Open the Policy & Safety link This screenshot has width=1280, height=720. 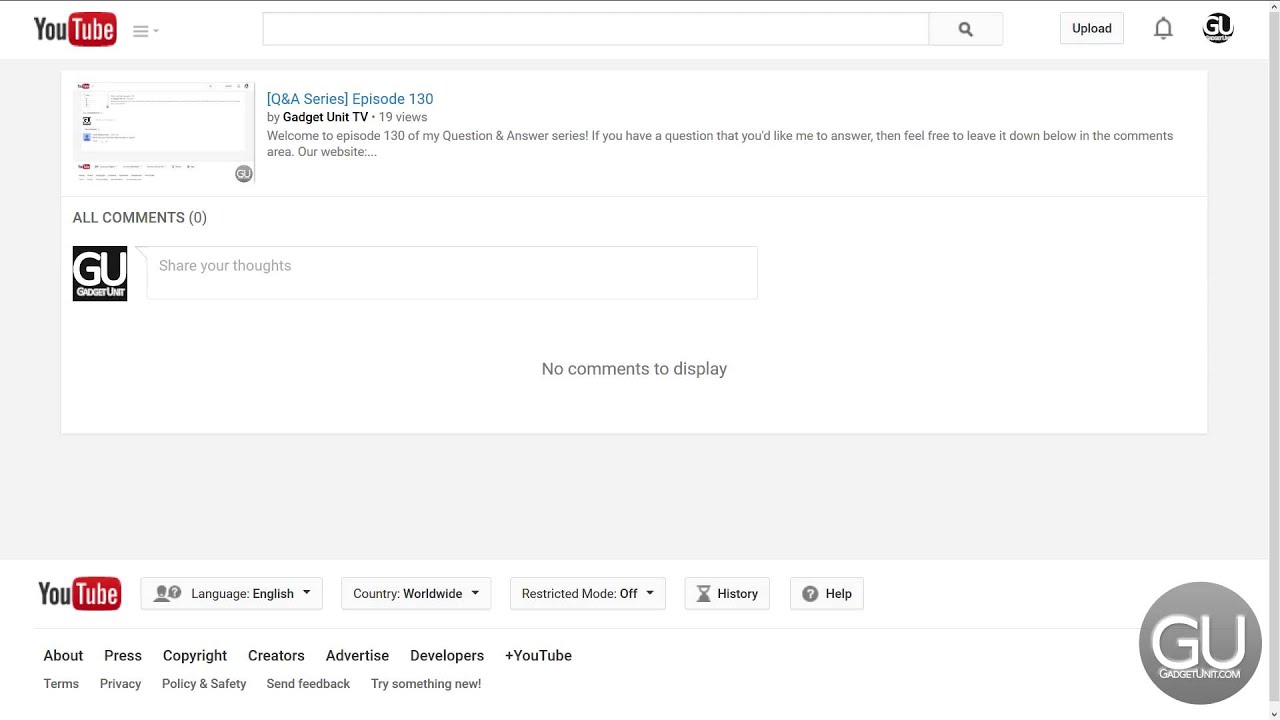[204, 684]
